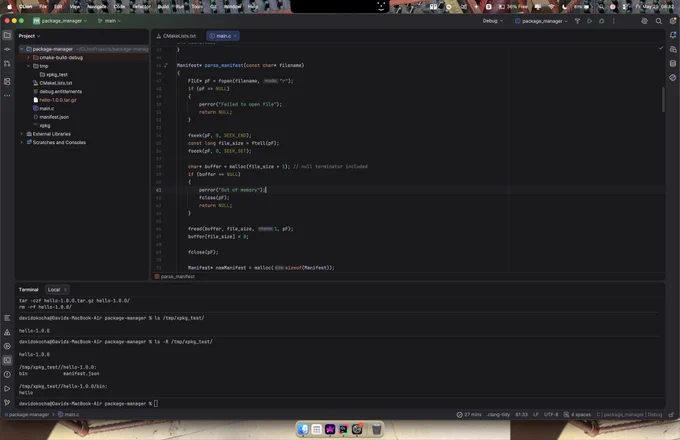Click the parse_manifest breadcrumb below the editor
The image size is (680, 440).
175,277
